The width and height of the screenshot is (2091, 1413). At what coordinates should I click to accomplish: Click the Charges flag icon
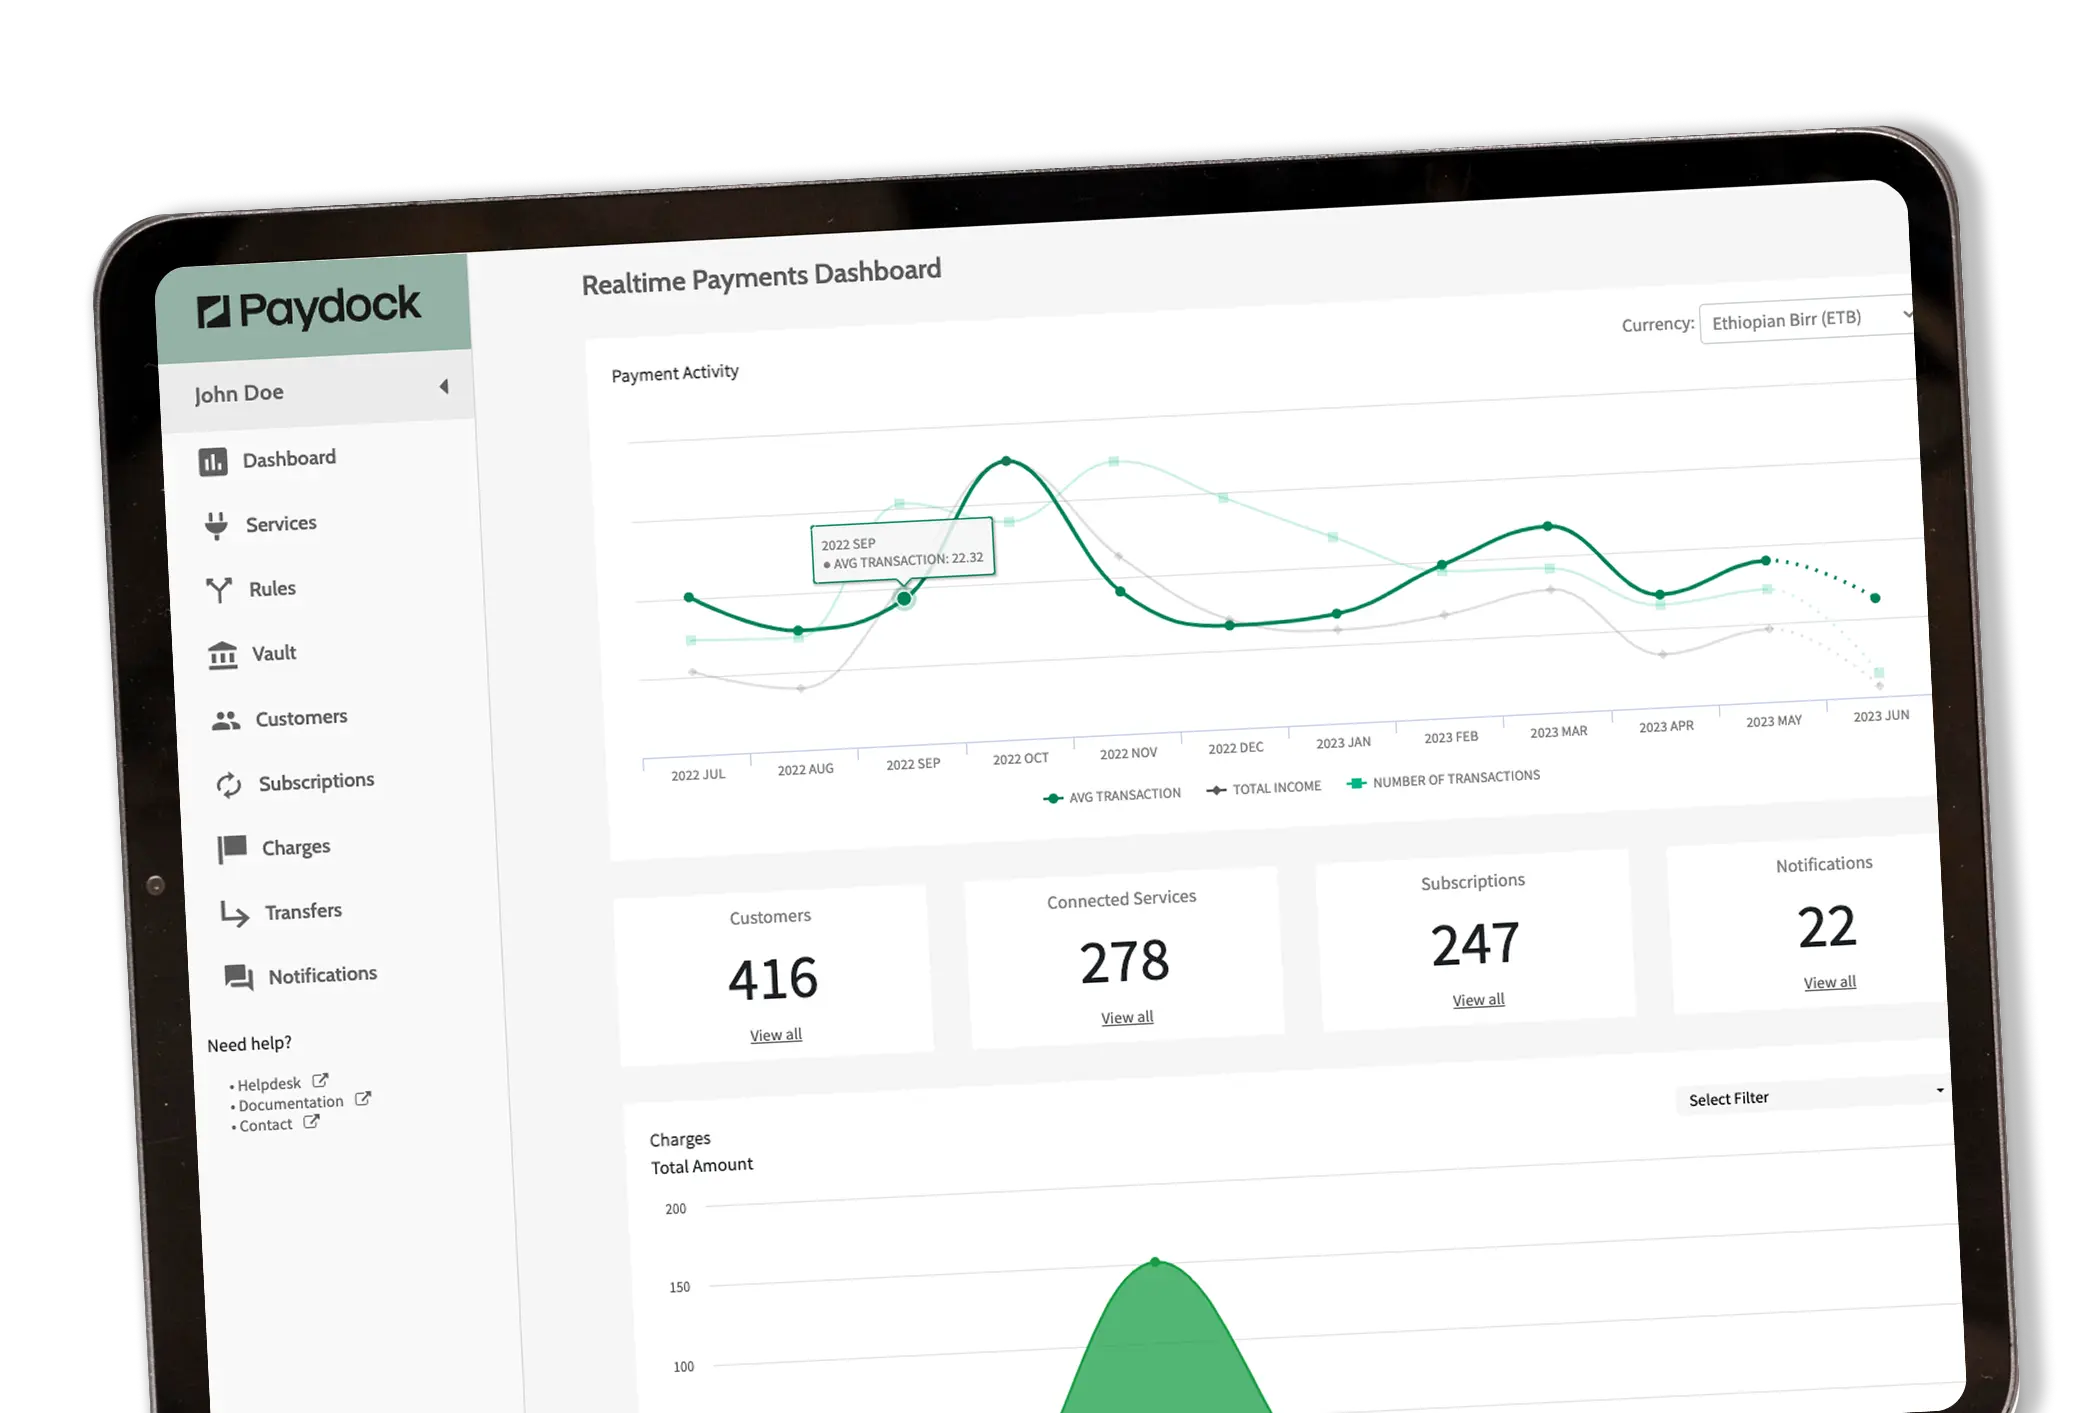tap(232, 849)
